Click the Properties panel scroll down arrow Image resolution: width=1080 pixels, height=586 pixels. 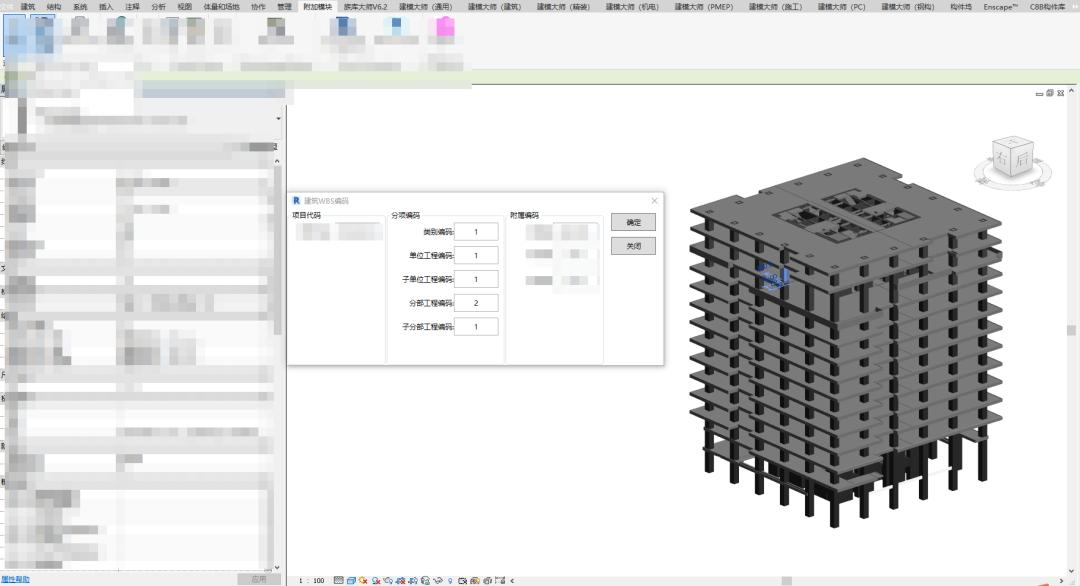[277, 568]
